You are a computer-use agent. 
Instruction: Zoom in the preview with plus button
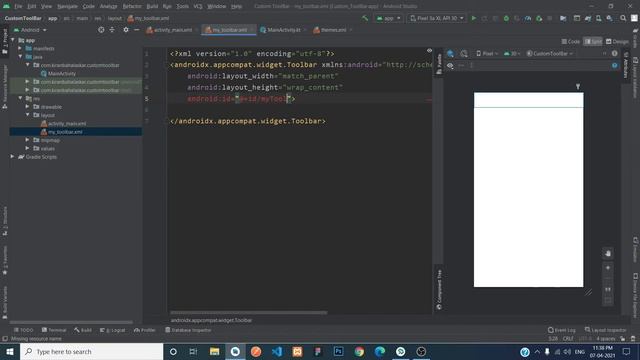(x=608, y=268)
